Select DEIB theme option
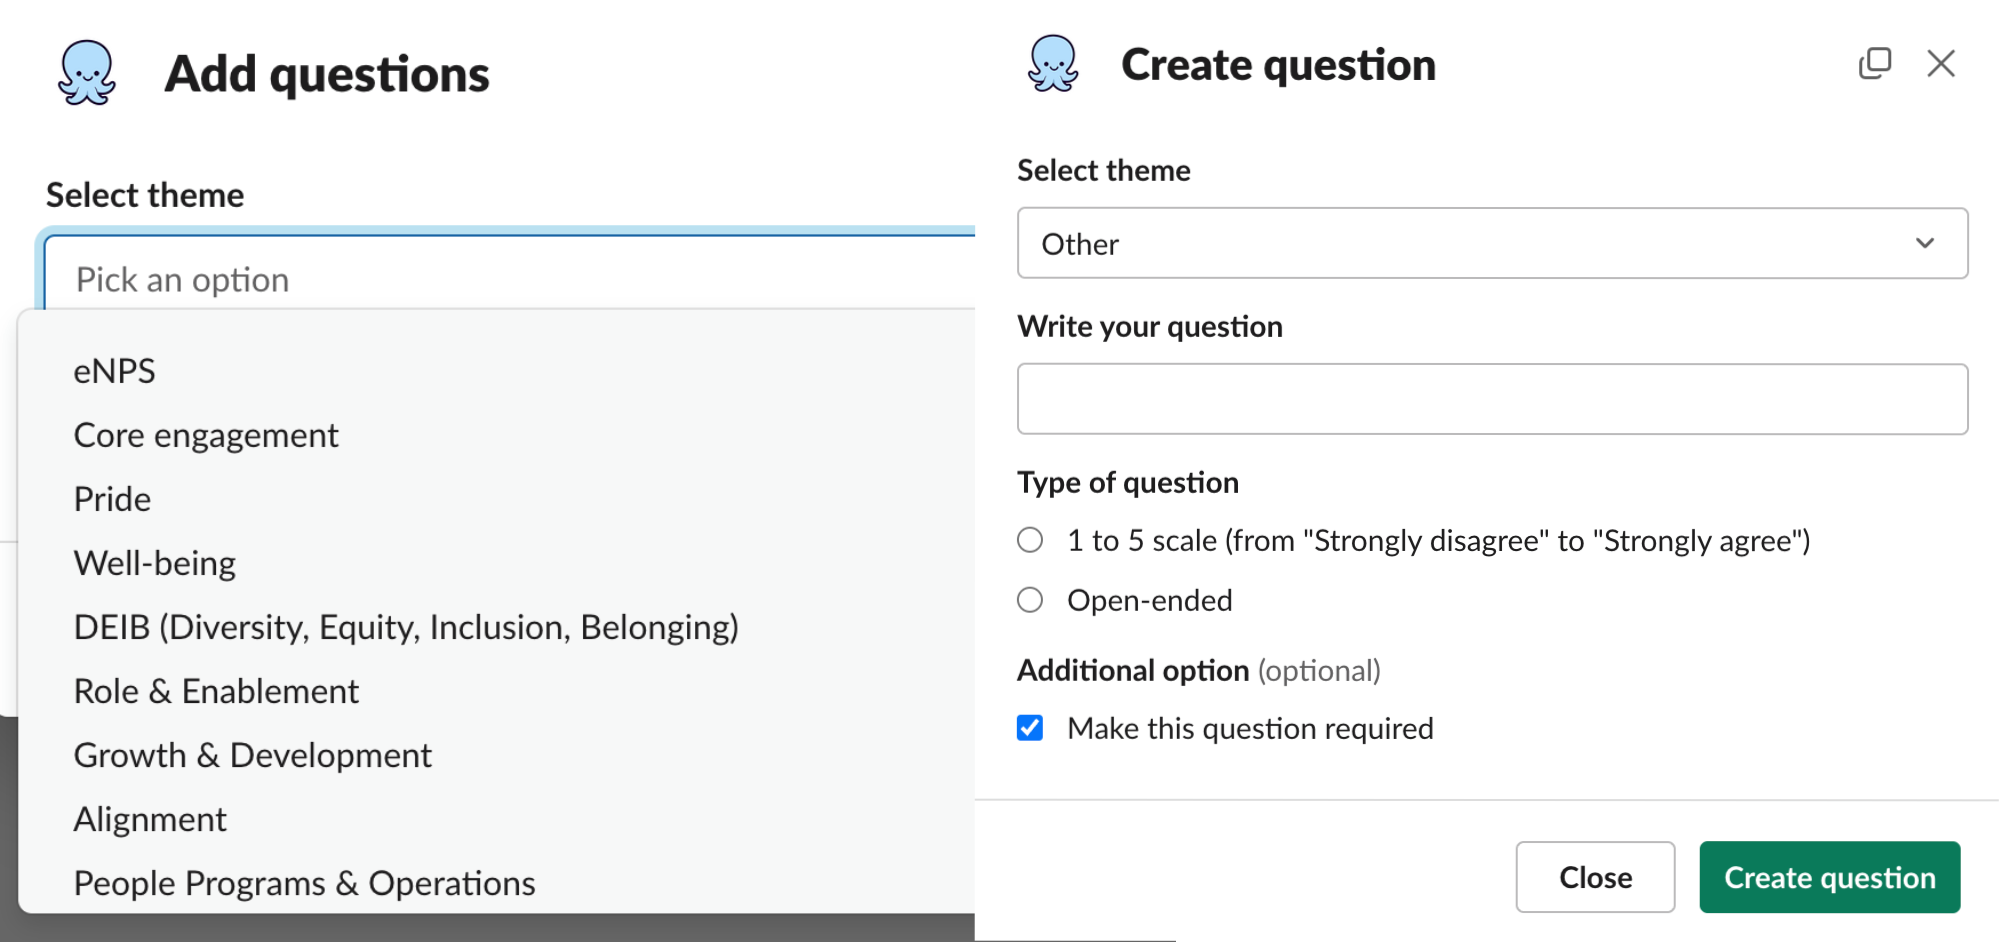The height and width of the screenshot is (942, 2000). pyautogui.click(x=406, y=627)
